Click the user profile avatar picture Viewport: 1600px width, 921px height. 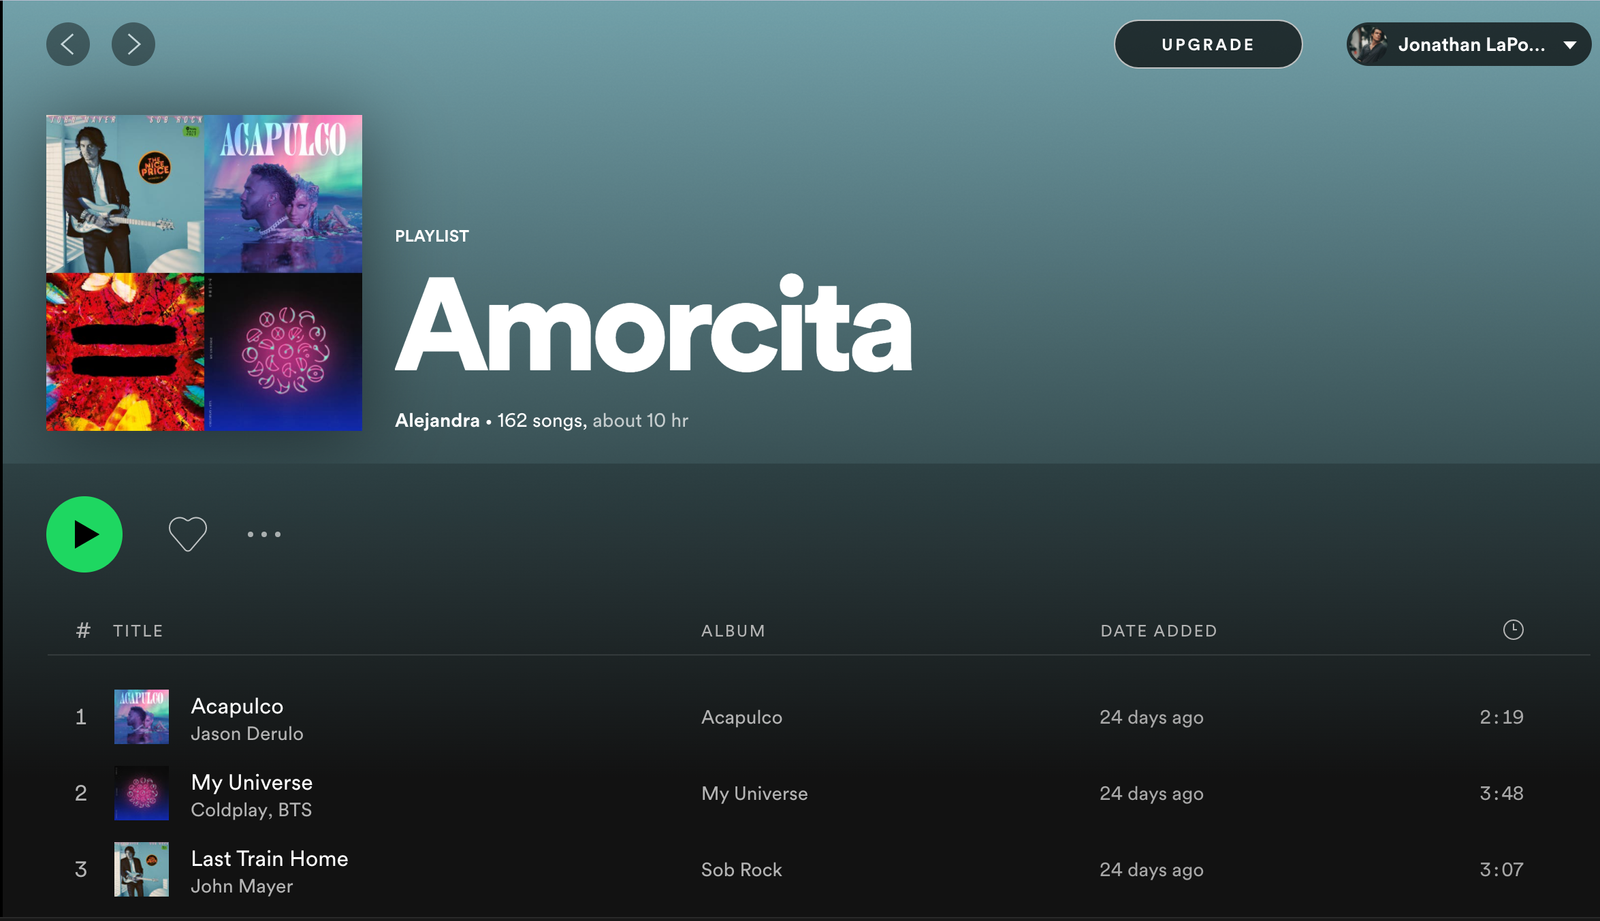[1369, 44]
